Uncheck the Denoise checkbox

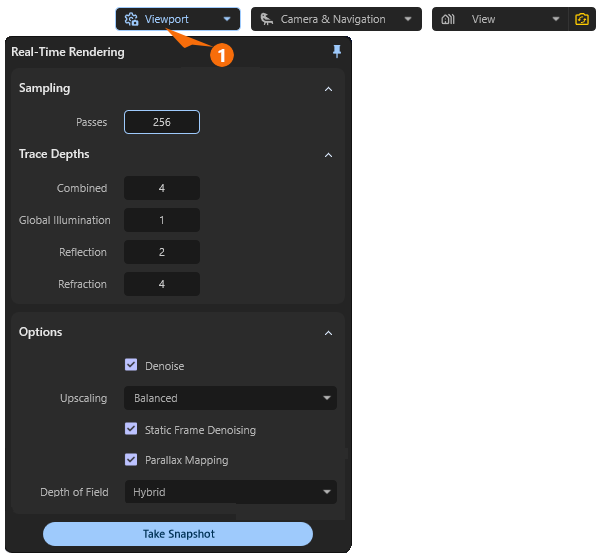(x=131, y=365)
